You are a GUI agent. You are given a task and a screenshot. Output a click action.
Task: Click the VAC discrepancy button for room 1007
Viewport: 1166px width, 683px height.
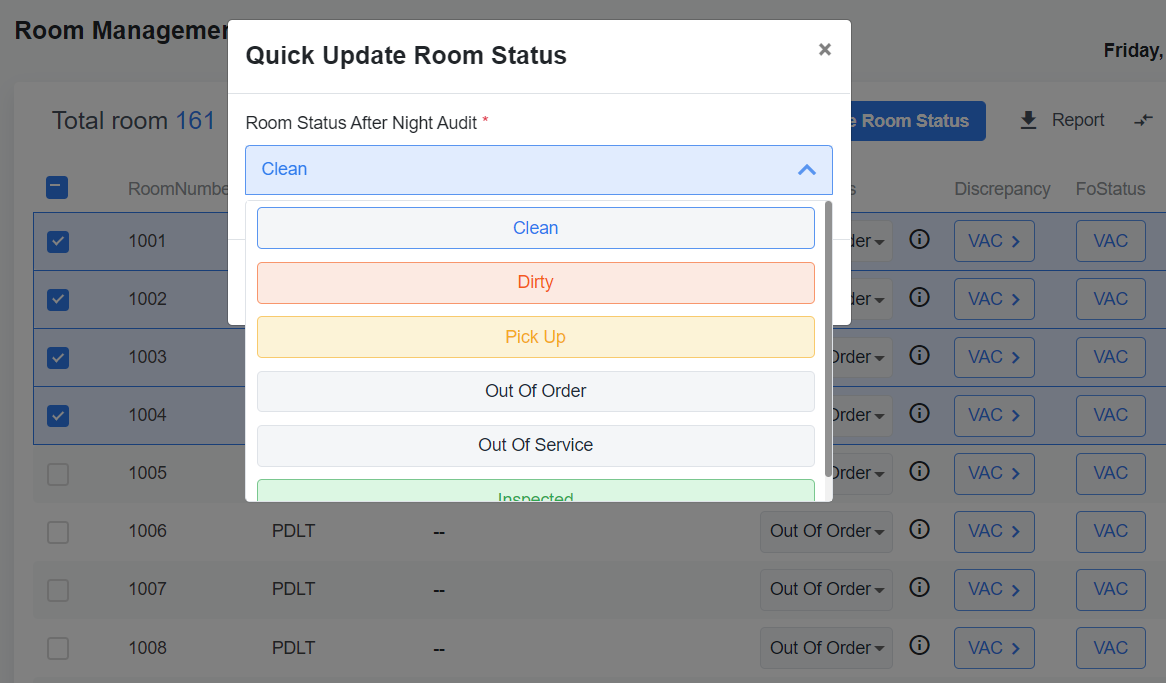993,589
